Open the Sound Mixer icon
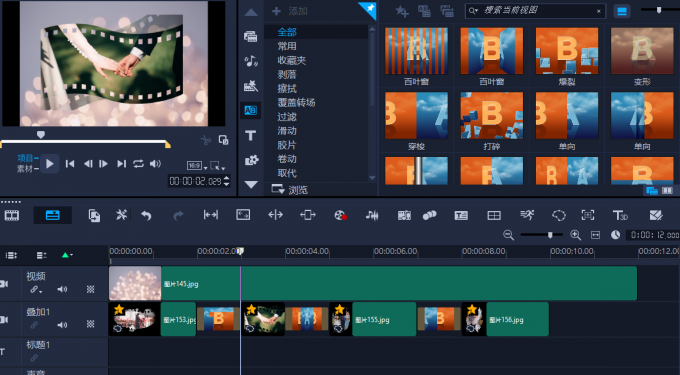Image resolution: width=680 pixels, height=375 pixels. pyautogui.click(x=372, y=215)
